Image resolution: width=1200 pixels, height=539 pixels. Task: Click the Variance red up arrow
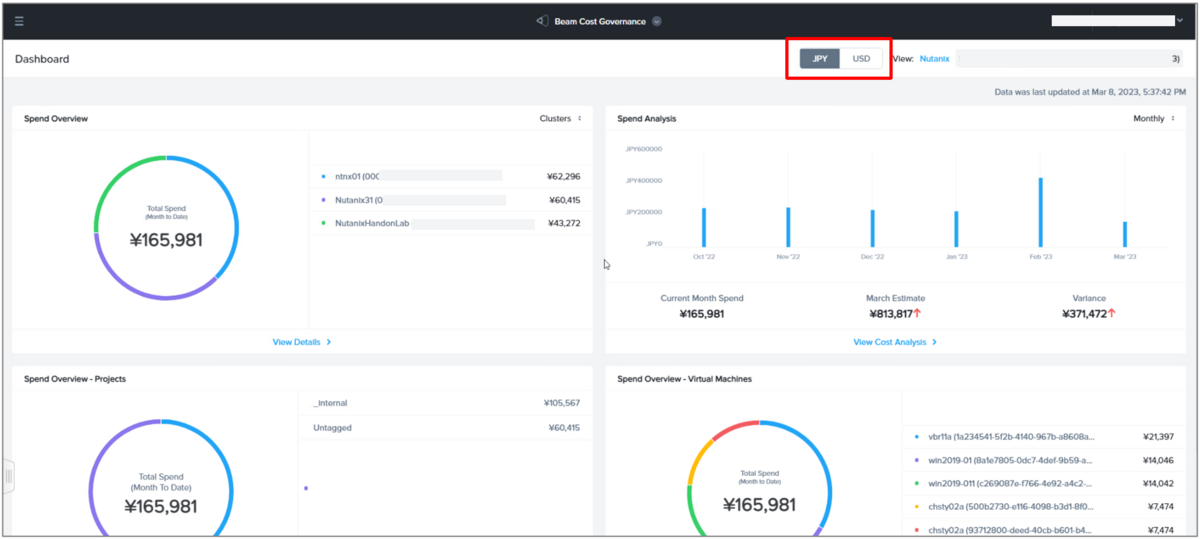click(x=1112, y=314)
